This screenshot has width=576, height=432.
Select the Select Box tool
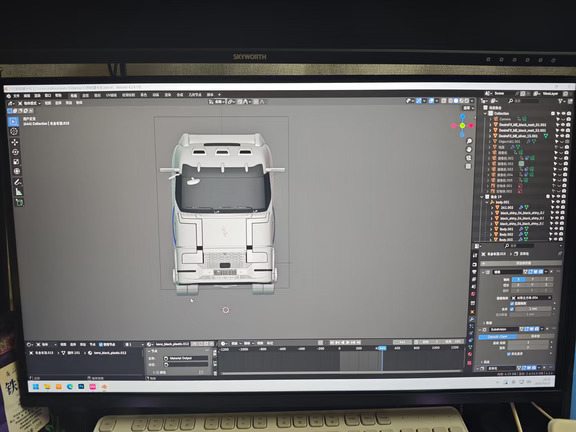13,121
